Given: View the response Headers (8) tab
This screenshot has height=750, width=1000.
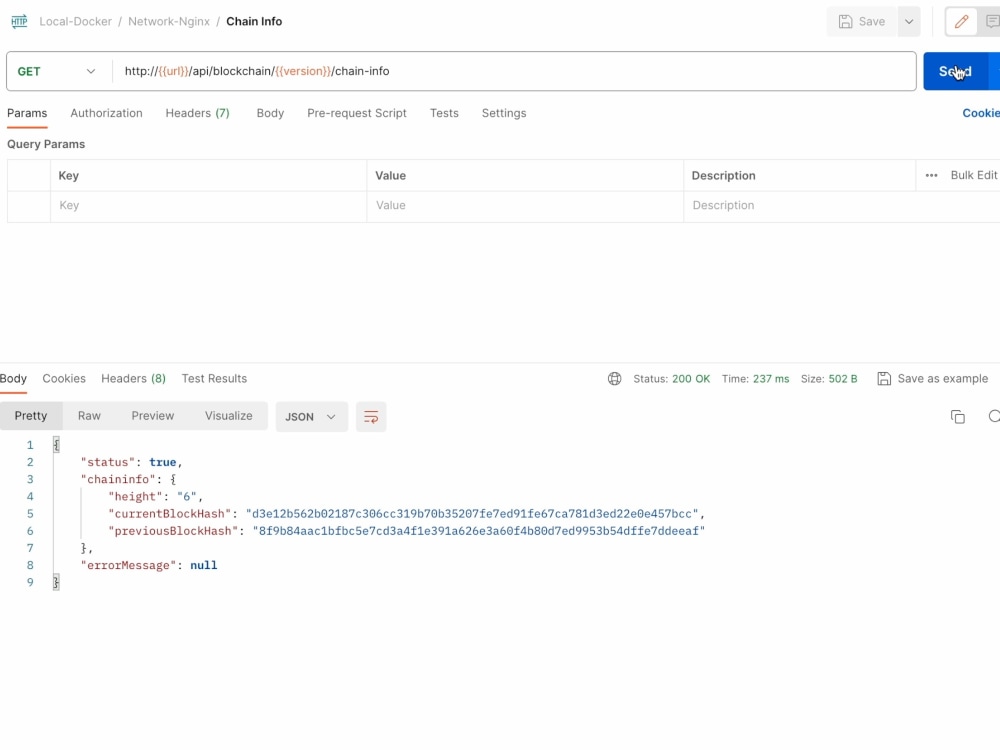Looking at the screenshot, I should pyautogui.click(x=133, y=379).
